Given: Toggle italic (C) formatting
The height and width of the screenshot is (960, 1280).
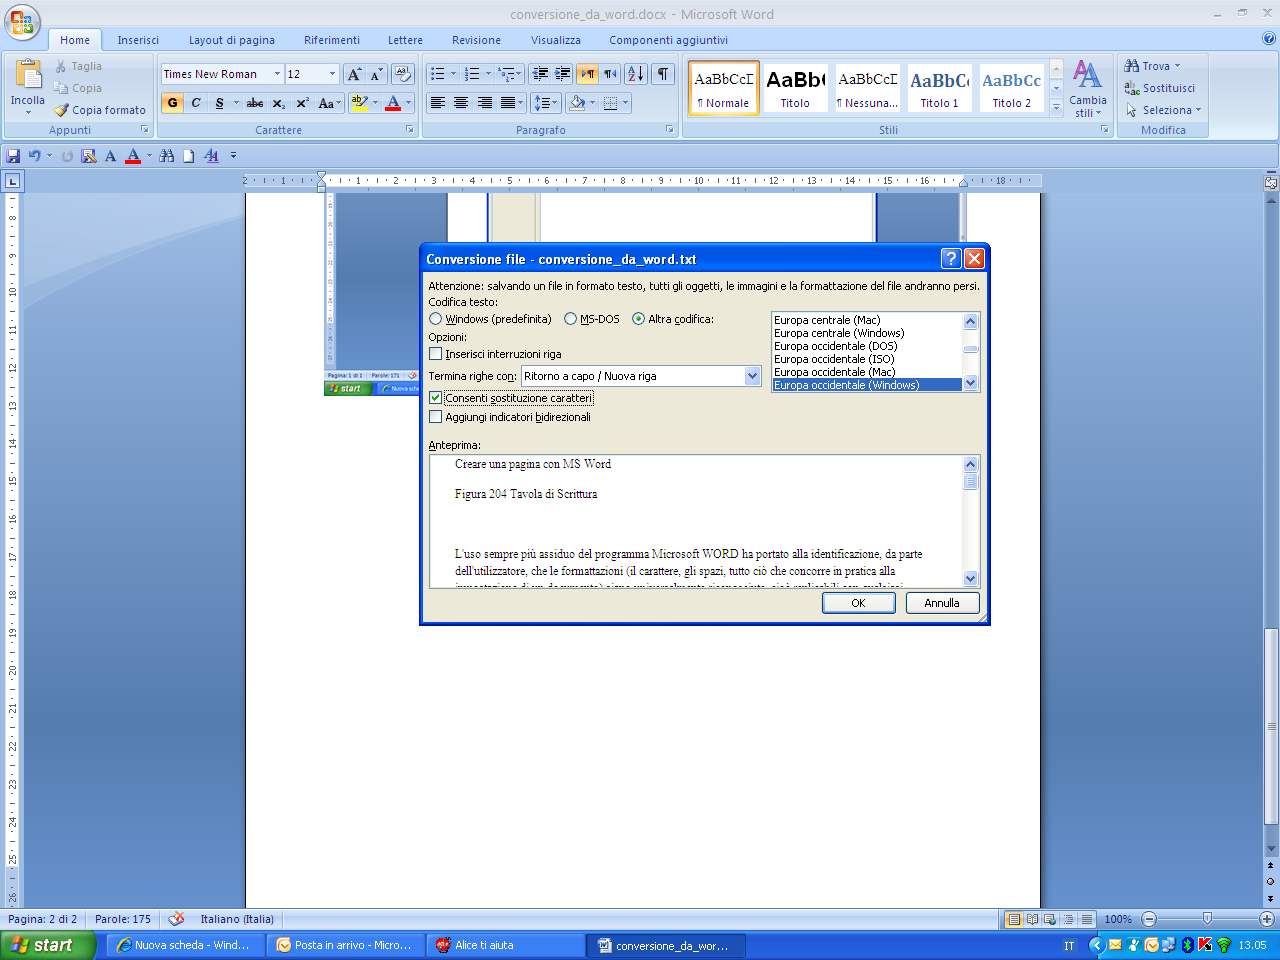Looking at the screenshot, I should 196,103.
